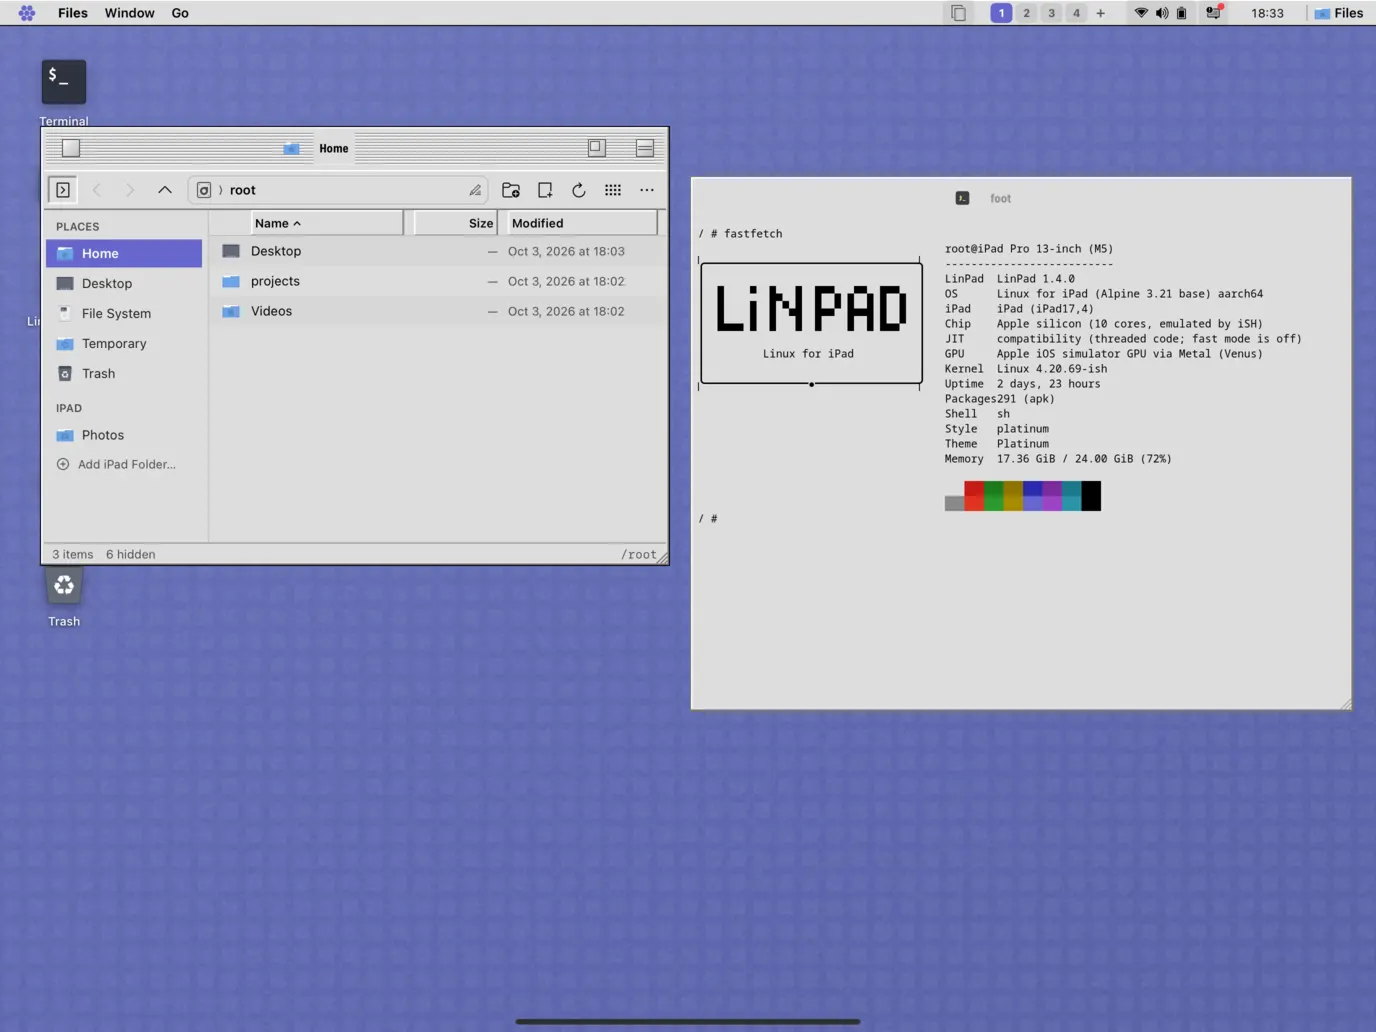Viewport: 1376px width, 1032px height.
Task: Open Temporary in the sidebar
Action: 124,343
